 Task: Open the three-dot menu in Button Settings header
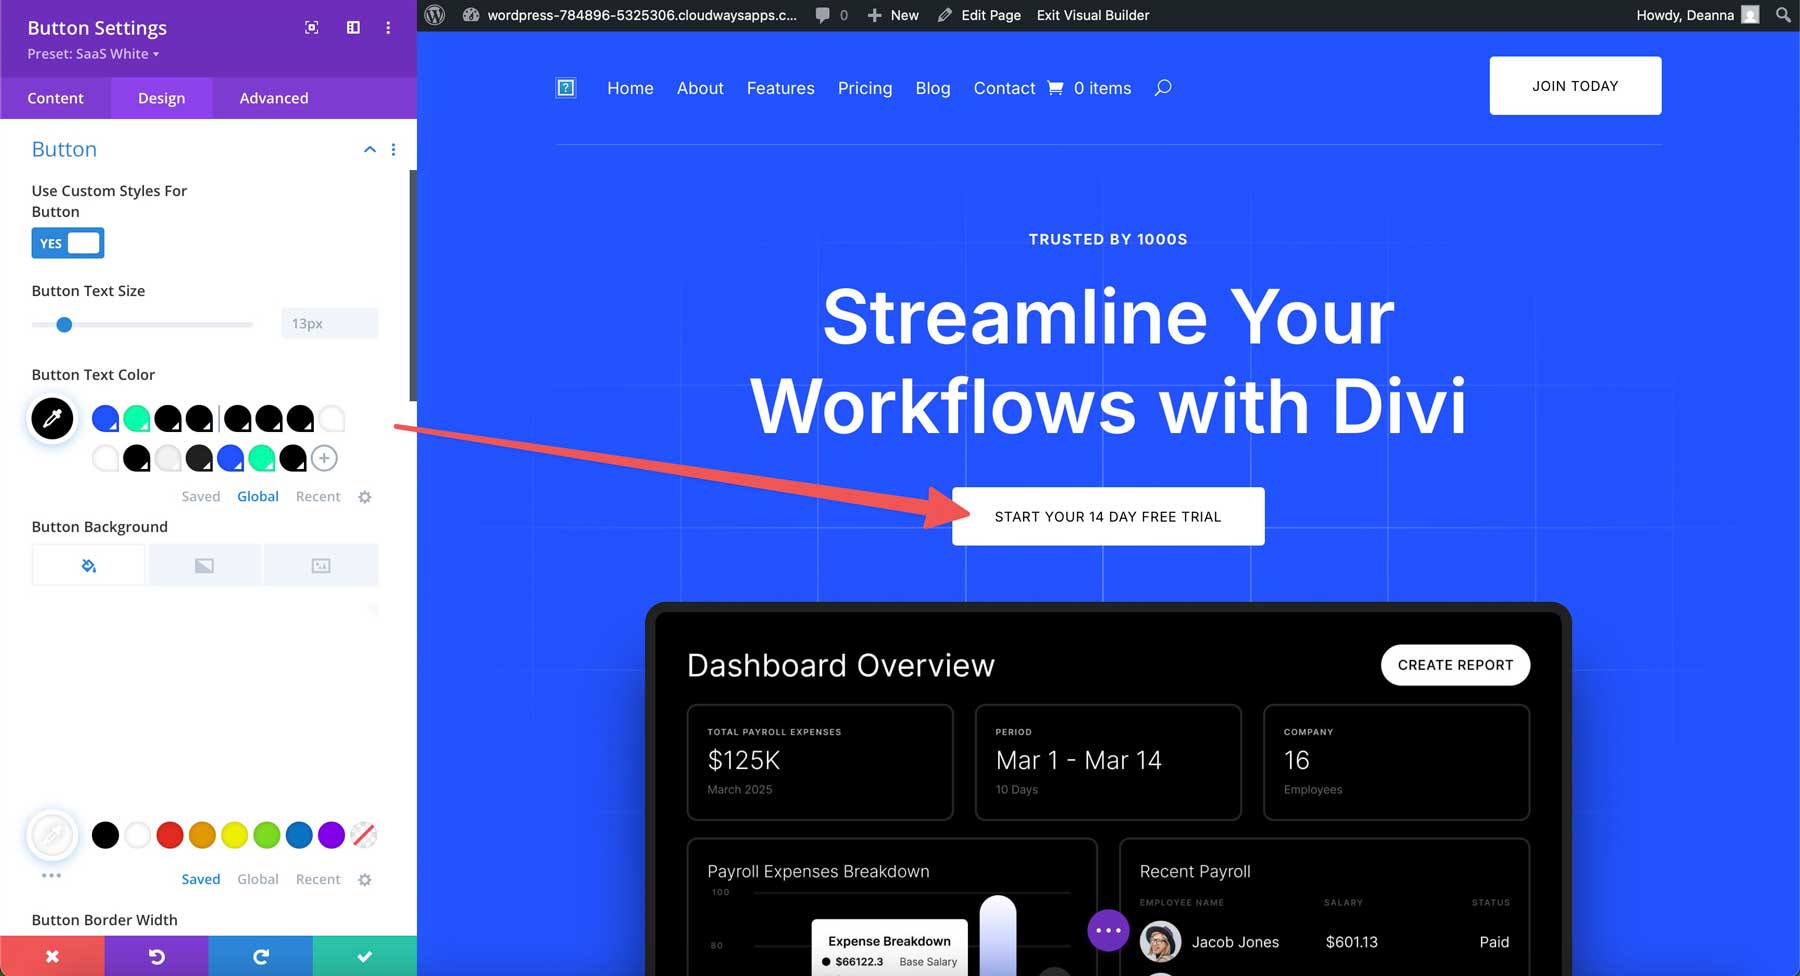click(x=388, y=28)
